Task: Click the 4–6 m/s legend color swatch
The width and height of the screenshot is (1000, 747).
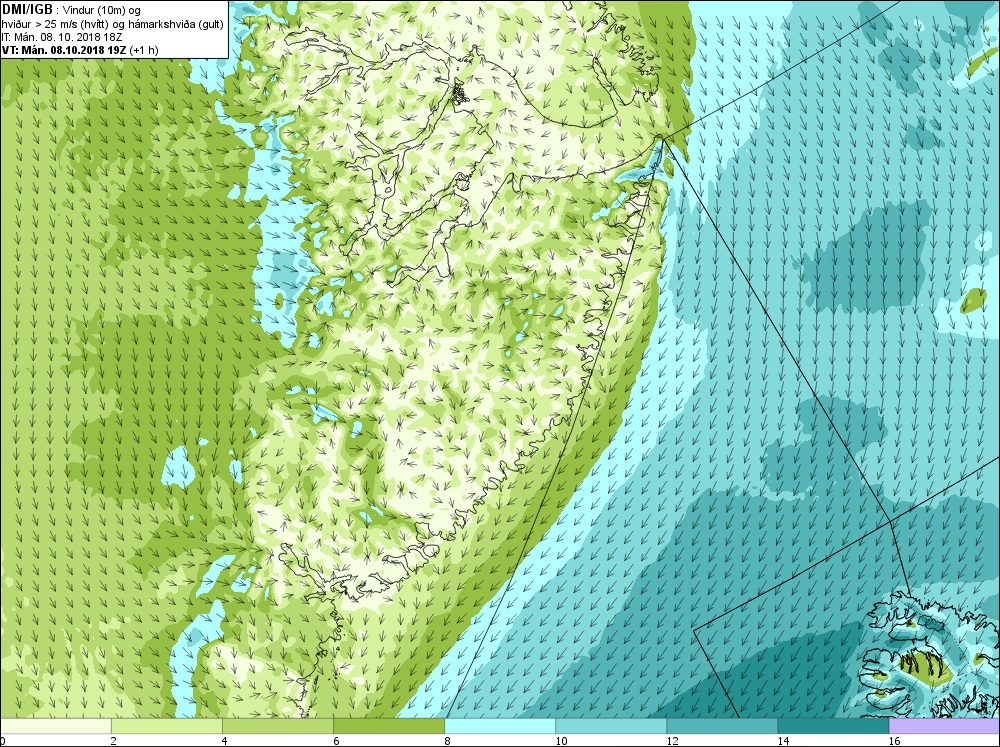Action: coord(278,726)
